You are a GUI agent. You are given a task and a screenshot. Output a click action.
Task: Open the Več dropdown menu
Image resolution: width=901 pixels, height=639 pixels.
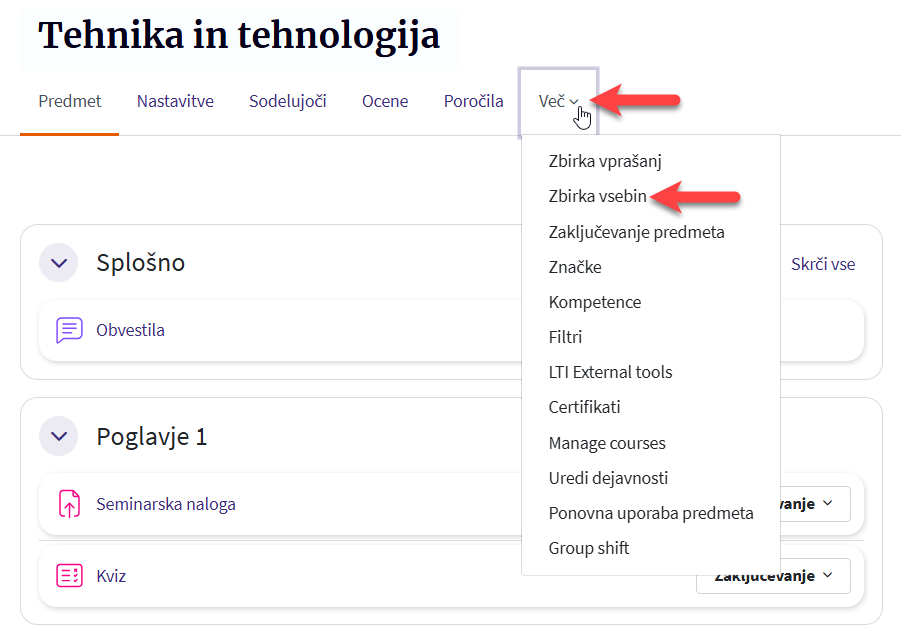(x=558, y=101)
